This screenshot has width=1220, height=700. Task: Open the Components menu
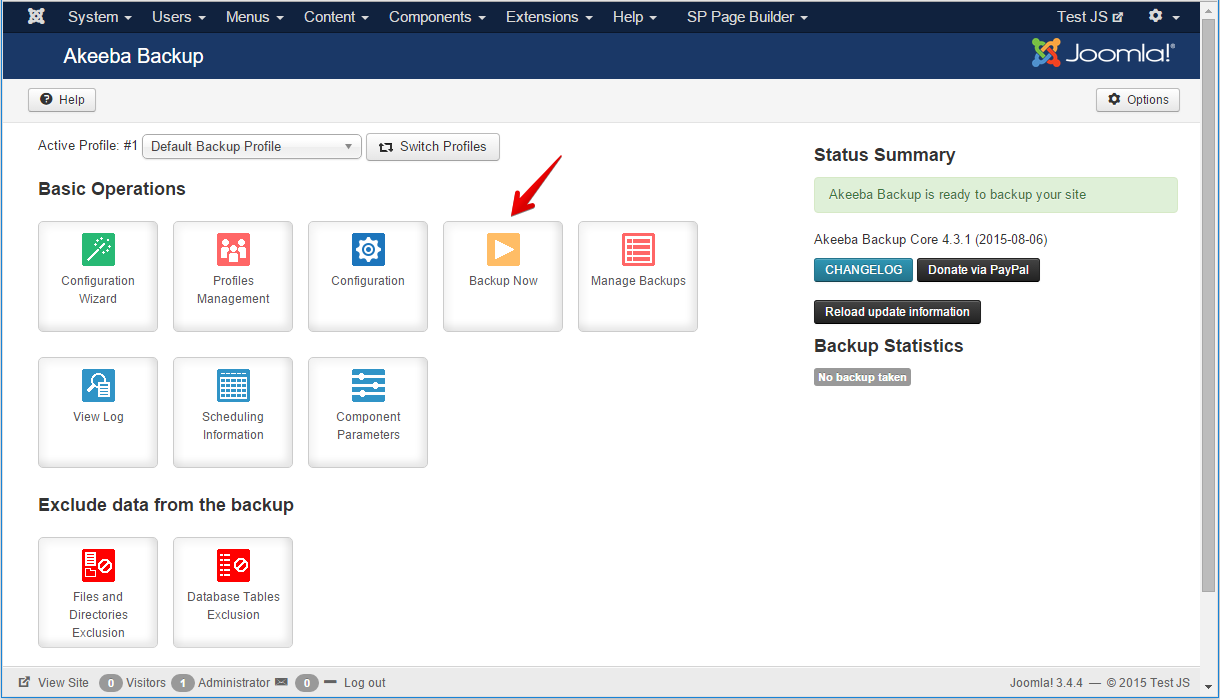tap(437, 17)
